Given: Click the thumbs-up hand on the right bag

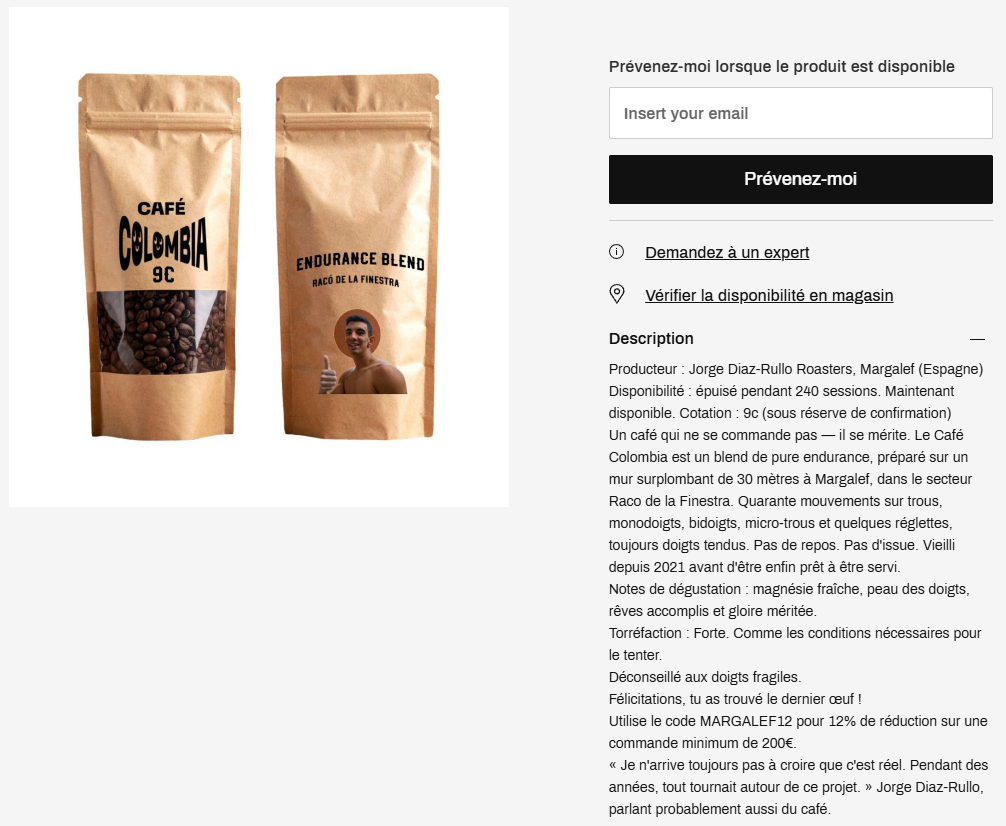Looking at the screenshot, I should tap(327, 375).
